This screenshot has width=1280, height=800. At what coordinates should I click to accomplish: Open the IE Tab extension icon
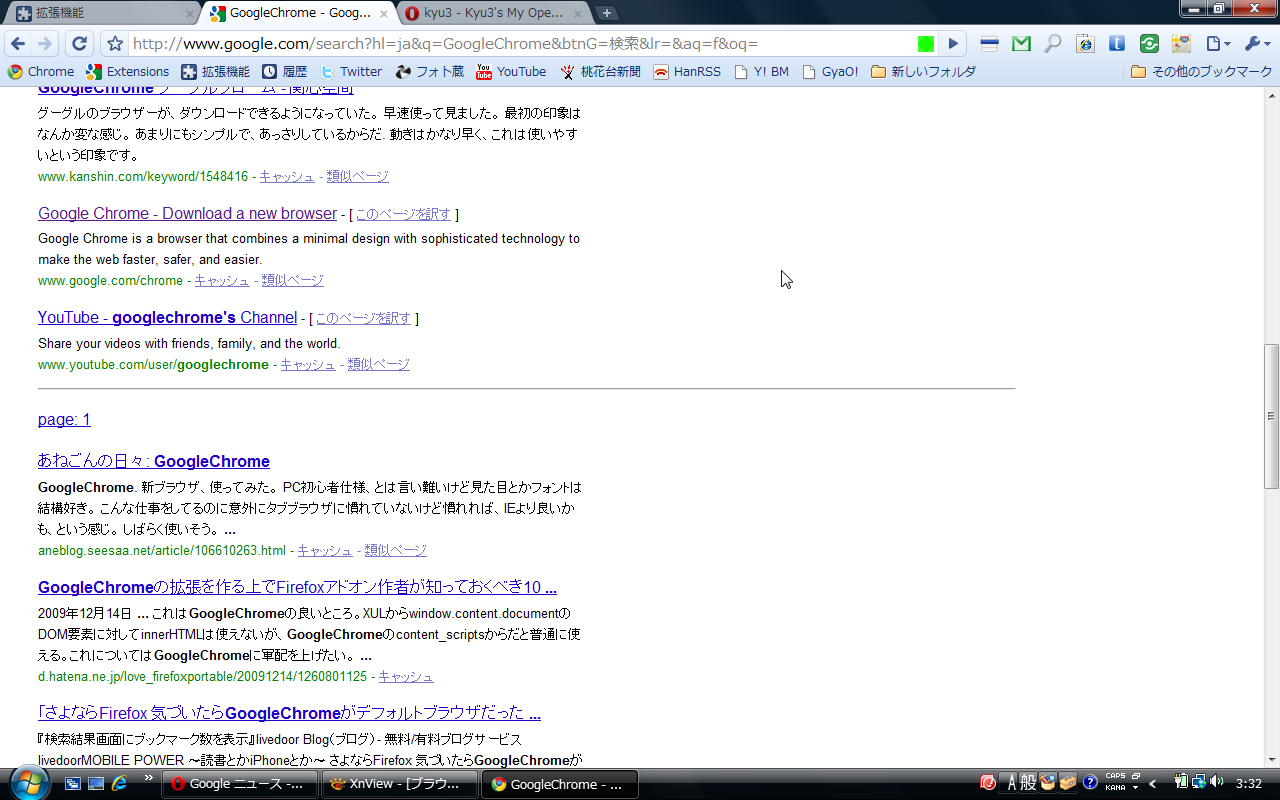1085,44
